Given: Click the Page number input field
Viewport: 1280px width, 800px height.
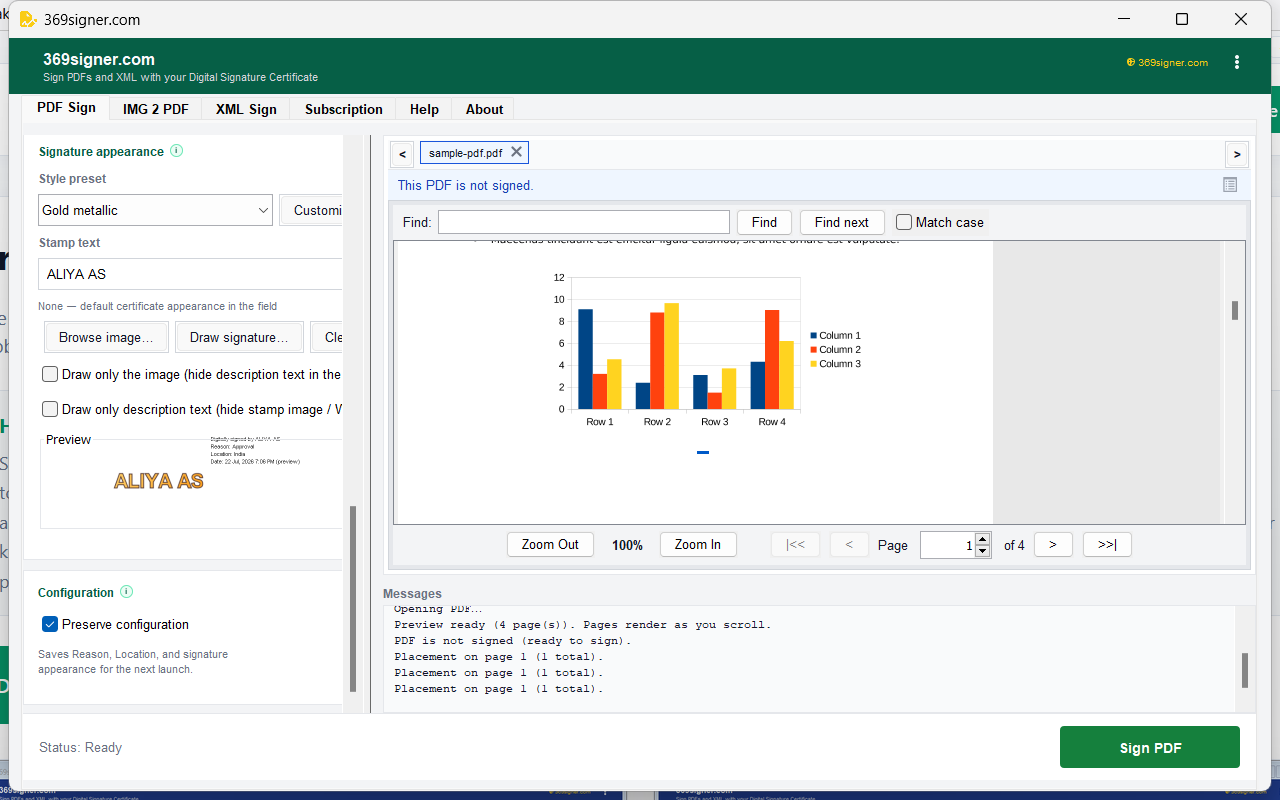Looking at the screenshot, I should pos(947,545).
